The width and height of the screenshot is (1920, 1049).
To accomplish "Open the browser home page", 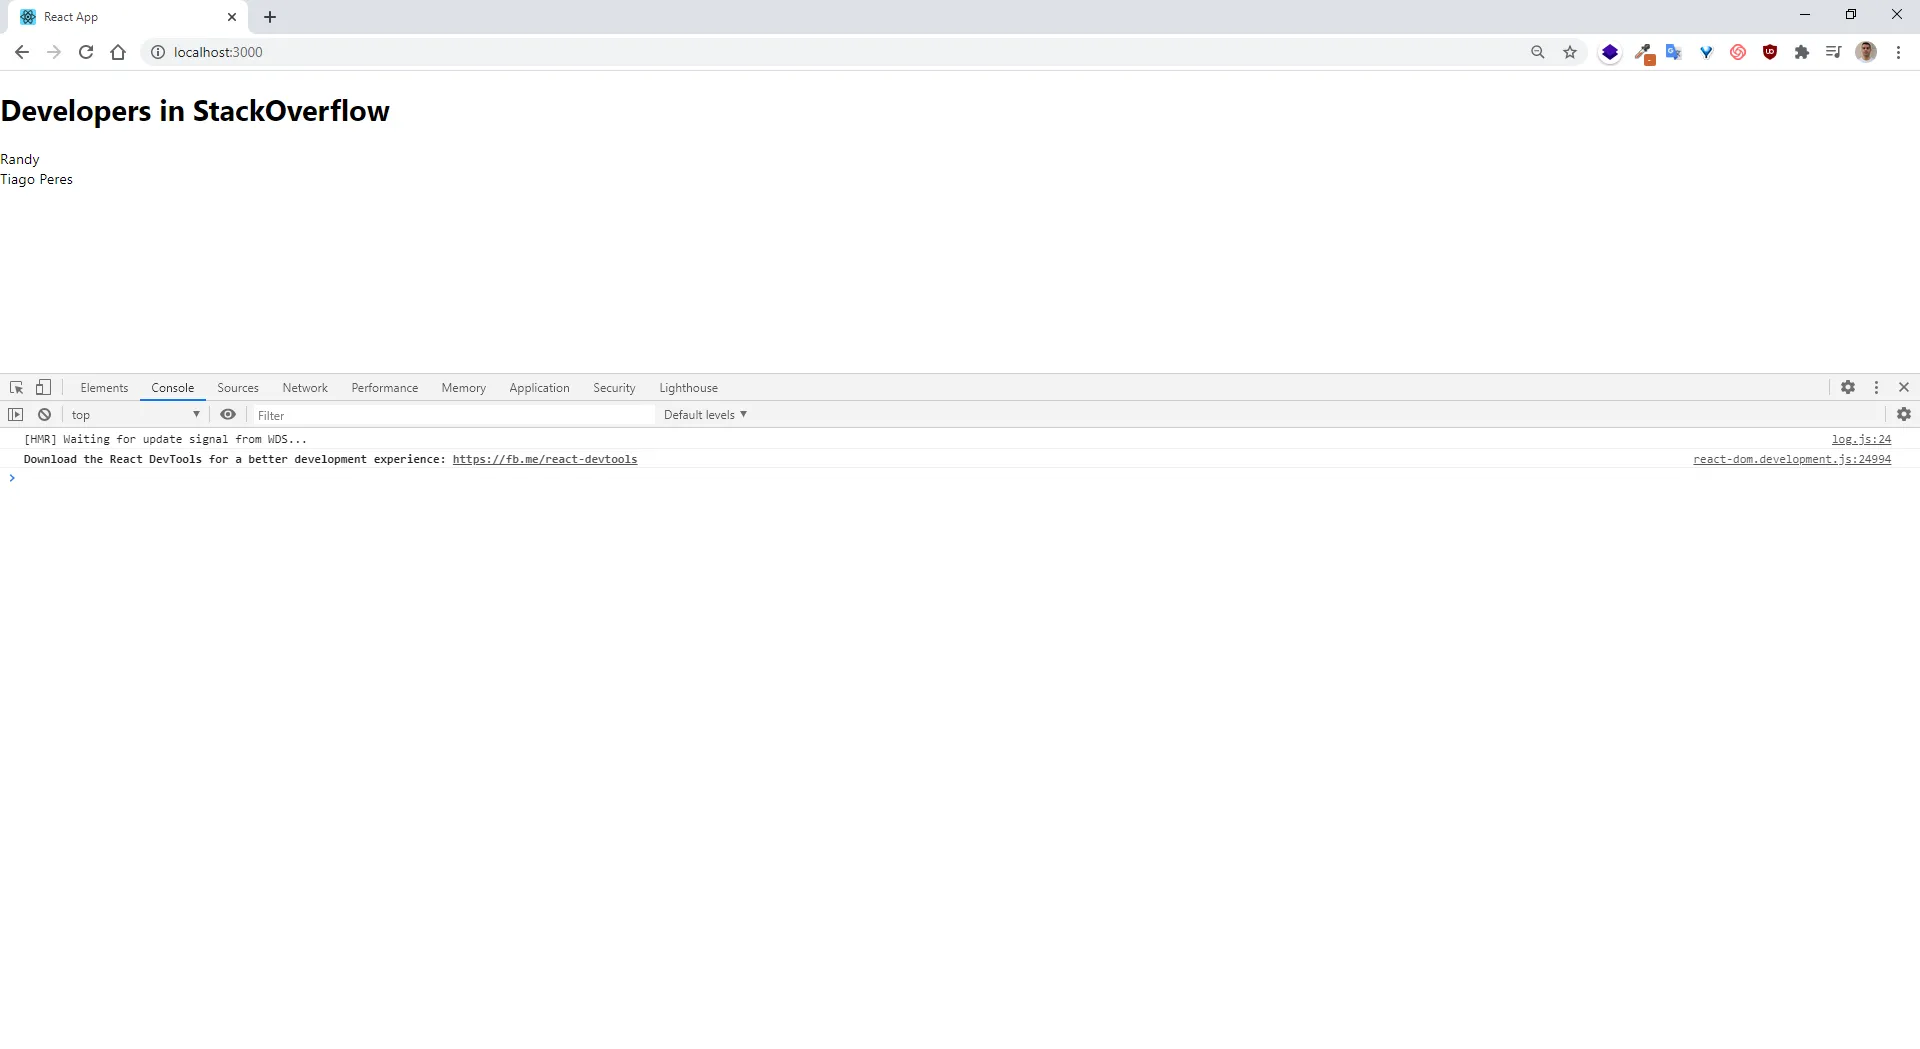I will (x=118, y=52).
